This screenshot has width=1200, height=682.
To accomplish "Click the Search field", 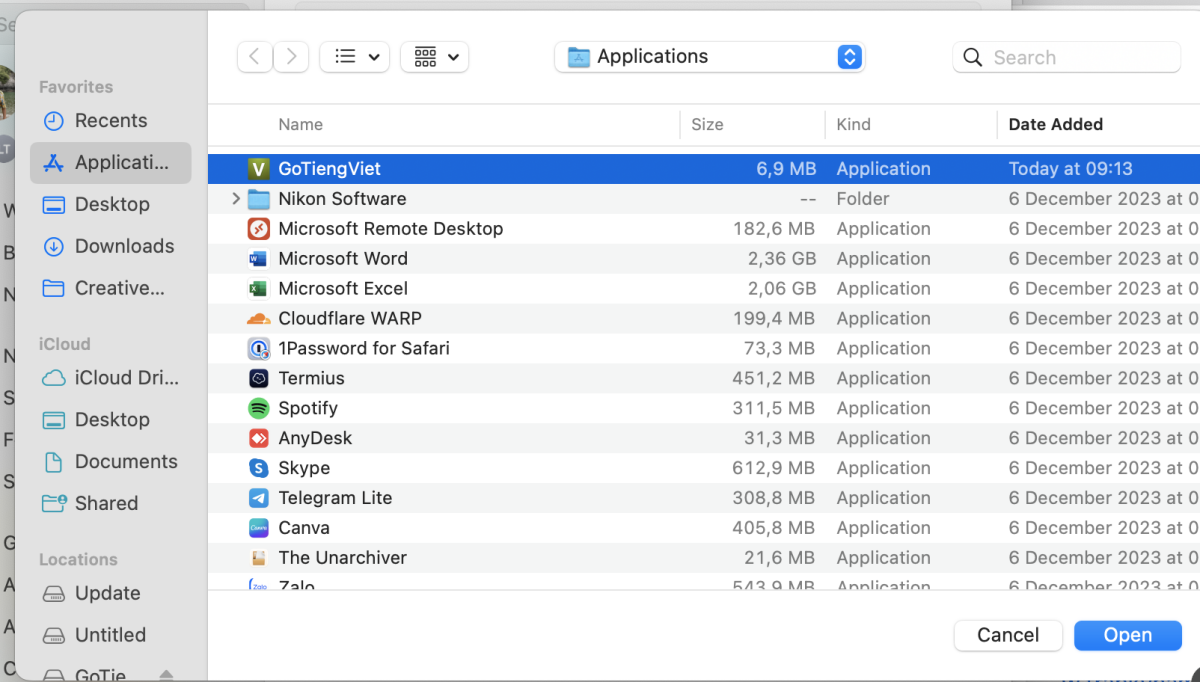I will [1080, 57].
